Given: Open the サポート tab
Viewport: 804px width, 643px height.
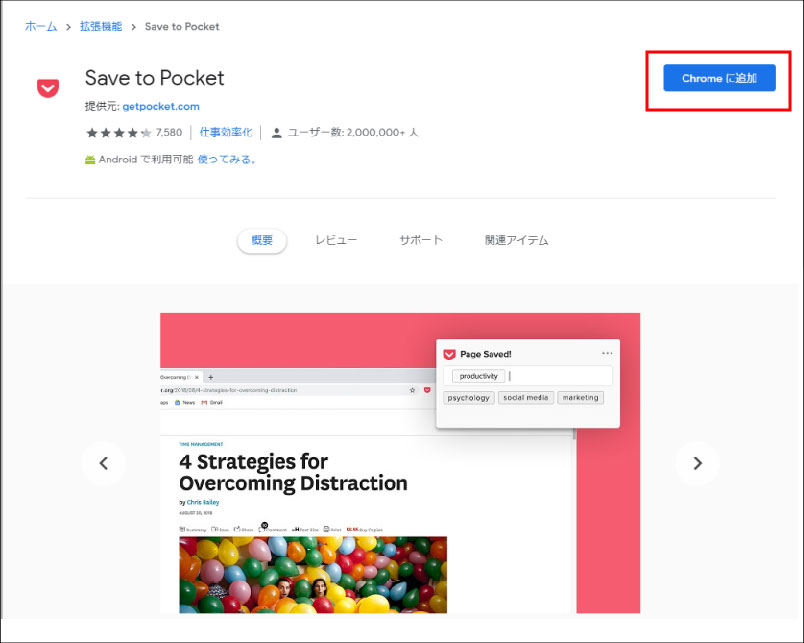Looking at the screenshot, I should [421, 240].
